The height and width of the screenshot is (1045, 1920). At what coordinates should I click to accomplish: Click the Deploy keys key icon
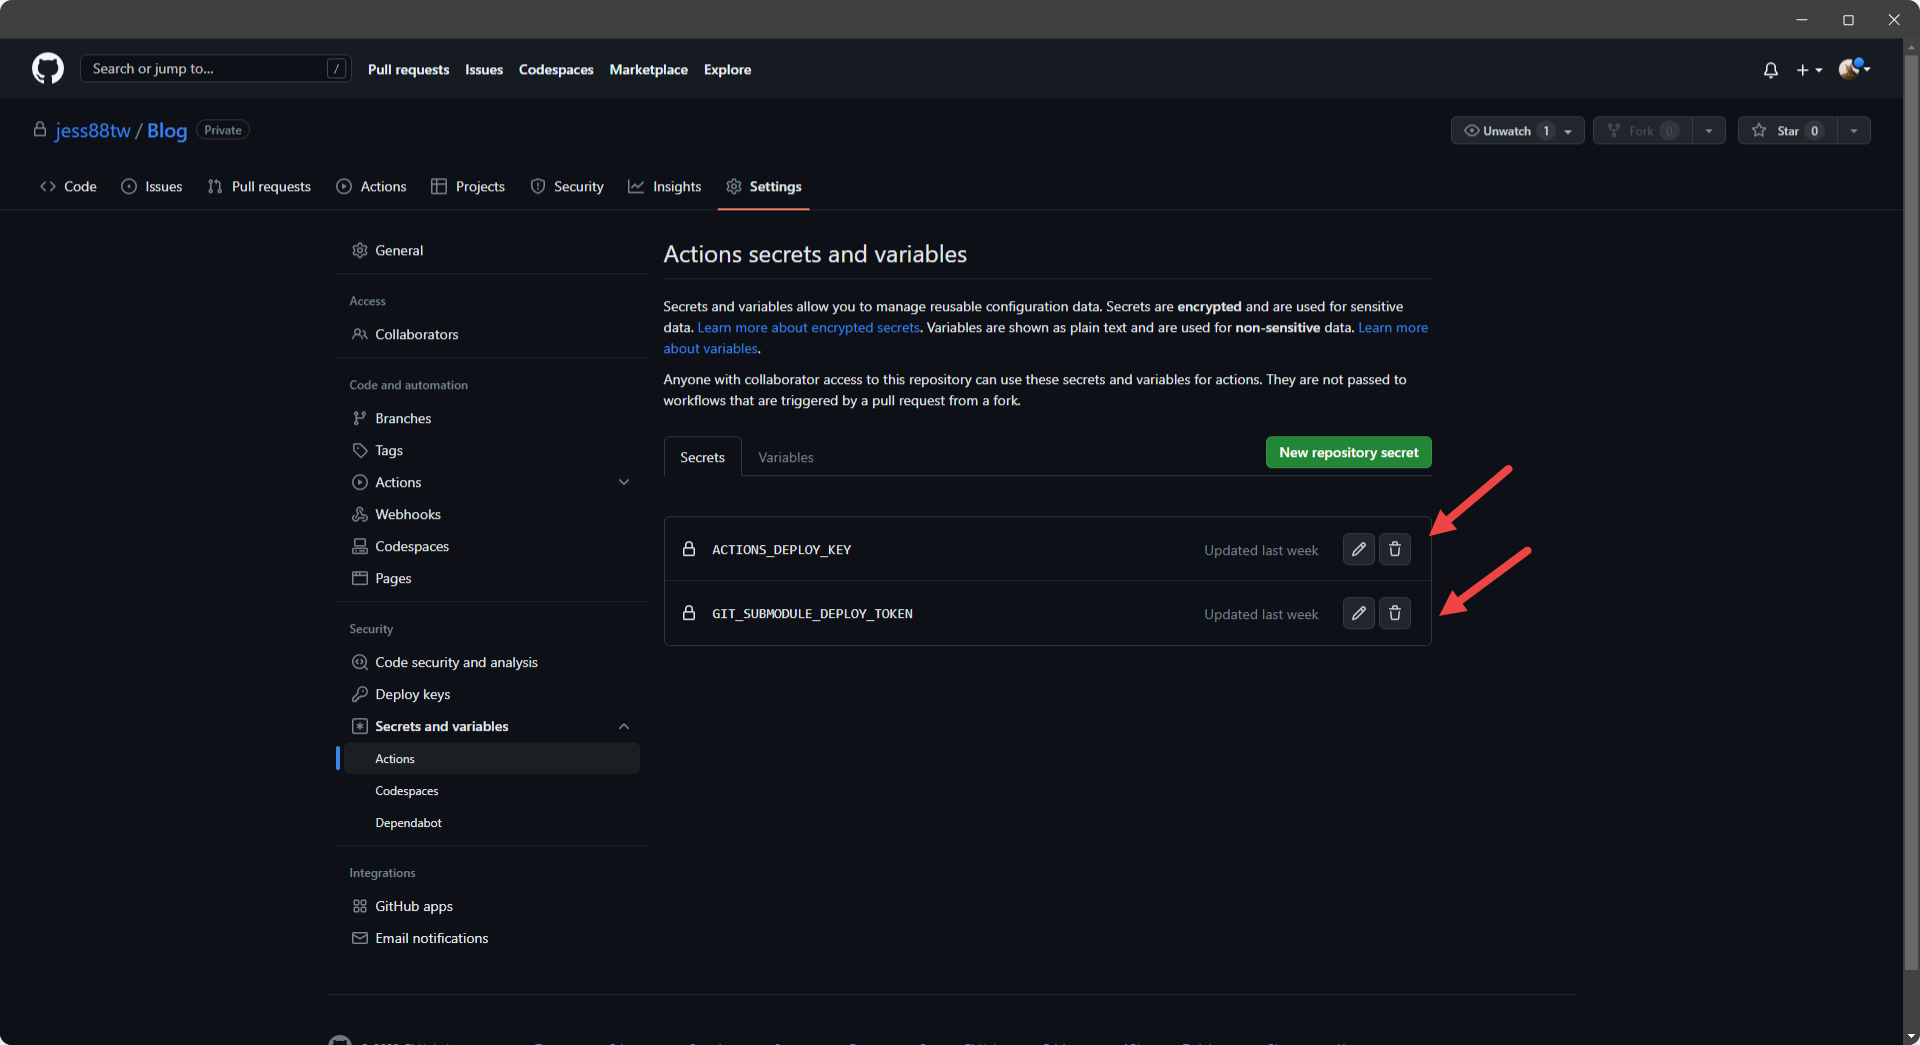[360, 695]
